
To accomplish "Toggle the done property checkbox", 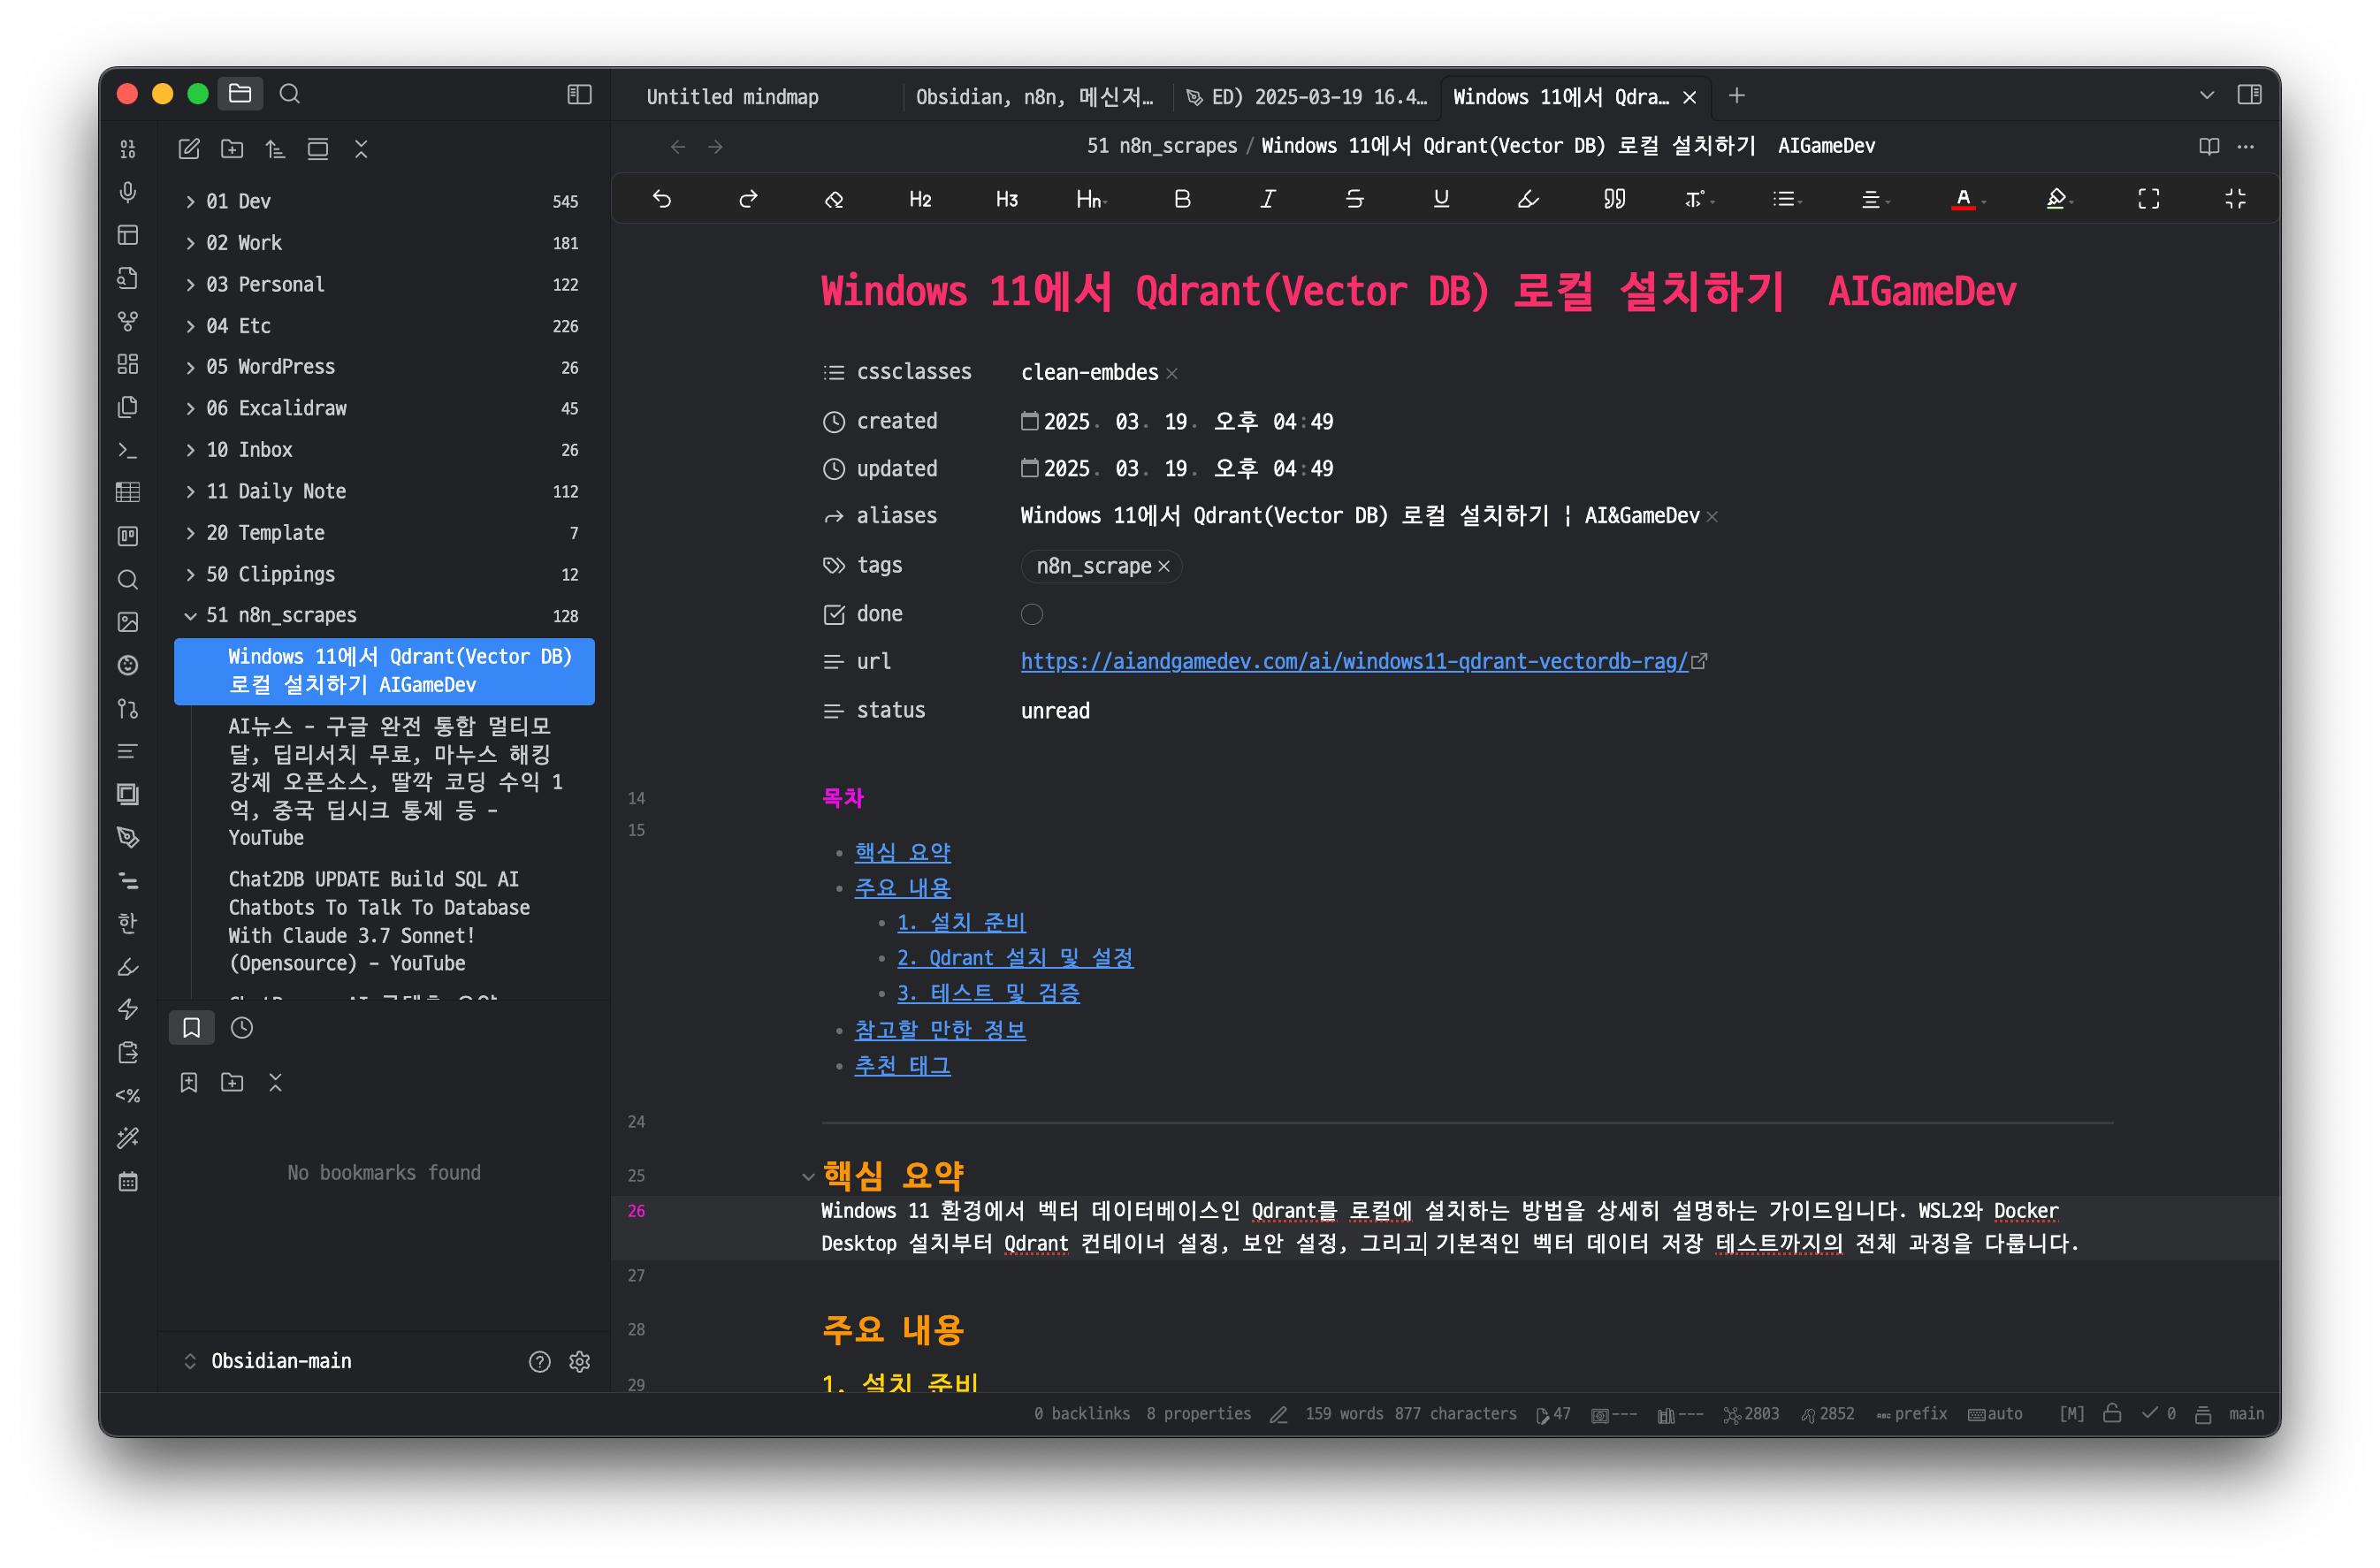I will [1032, 614].
